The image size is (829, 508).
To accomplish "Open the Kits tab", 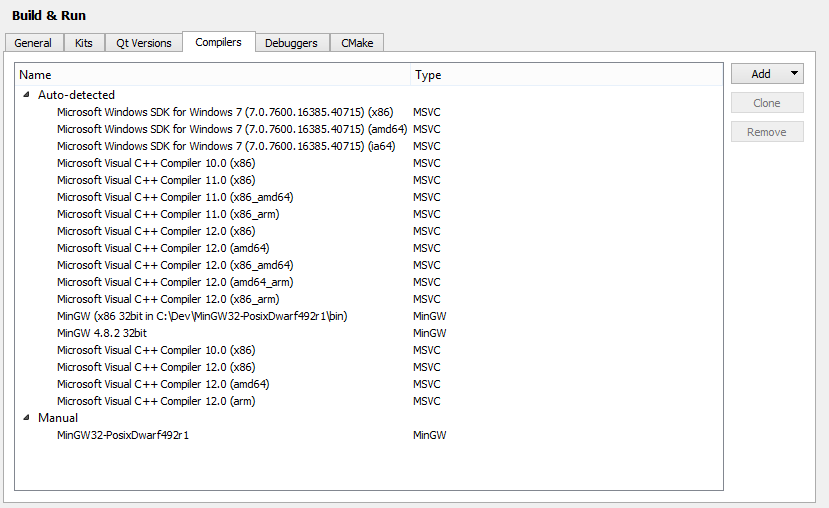I will coord(84,43).
